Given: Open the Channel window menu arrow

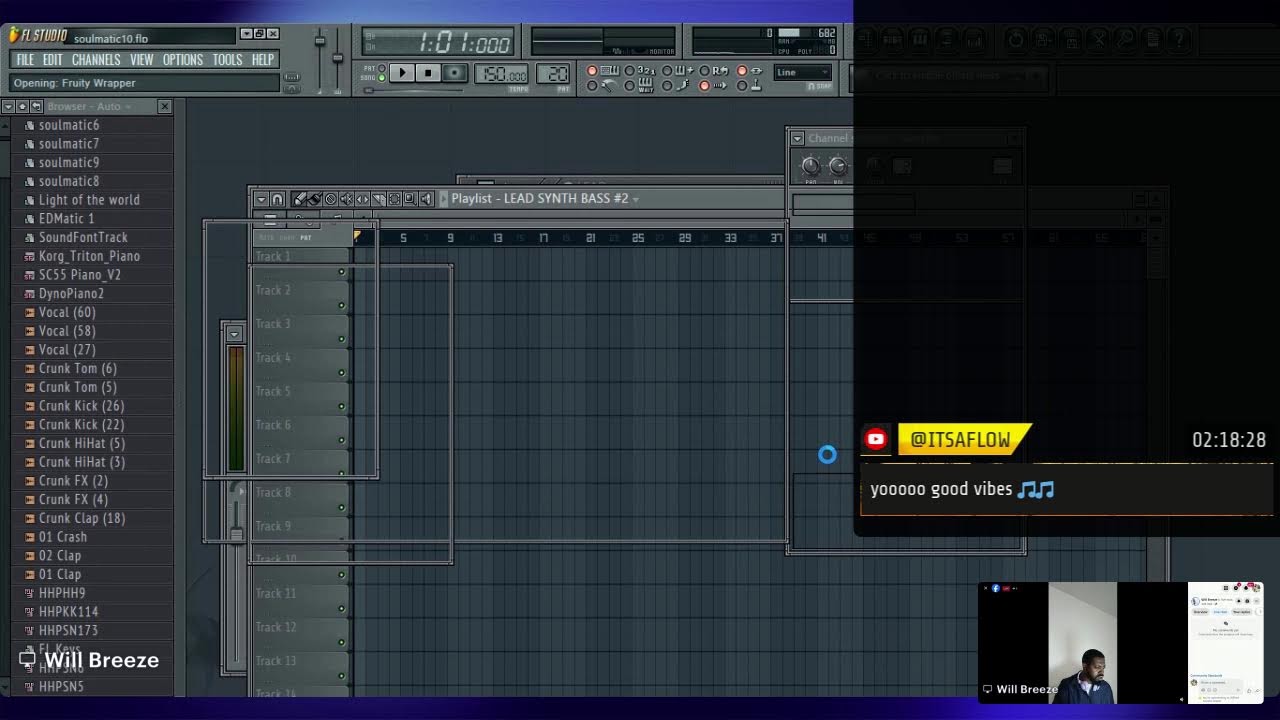Looking at the screenshot, I should [797, 138].
